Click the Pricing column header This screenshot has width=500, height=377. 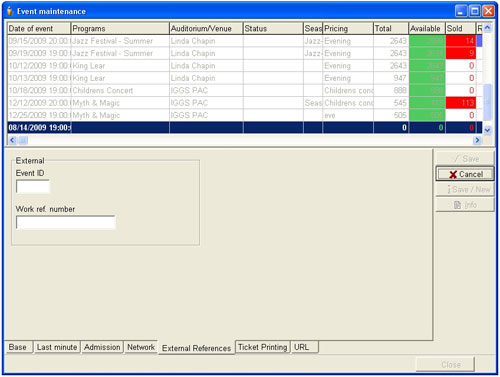348,29
